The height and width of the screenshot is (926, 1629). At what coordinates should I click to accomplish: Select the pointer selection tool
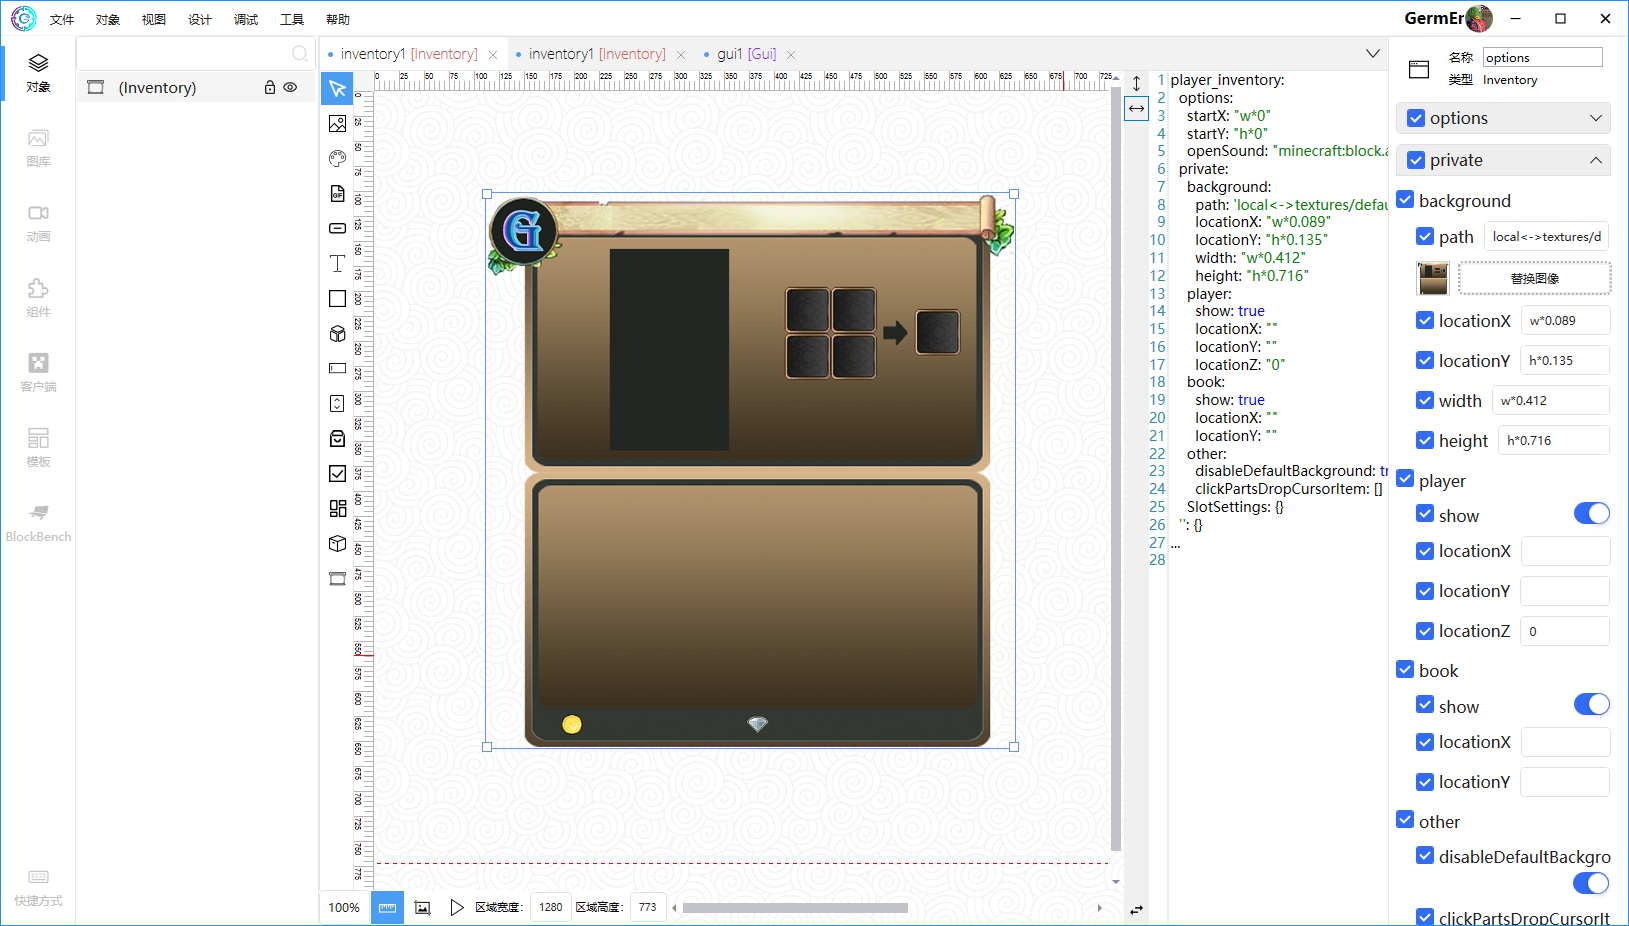(337, 89)
